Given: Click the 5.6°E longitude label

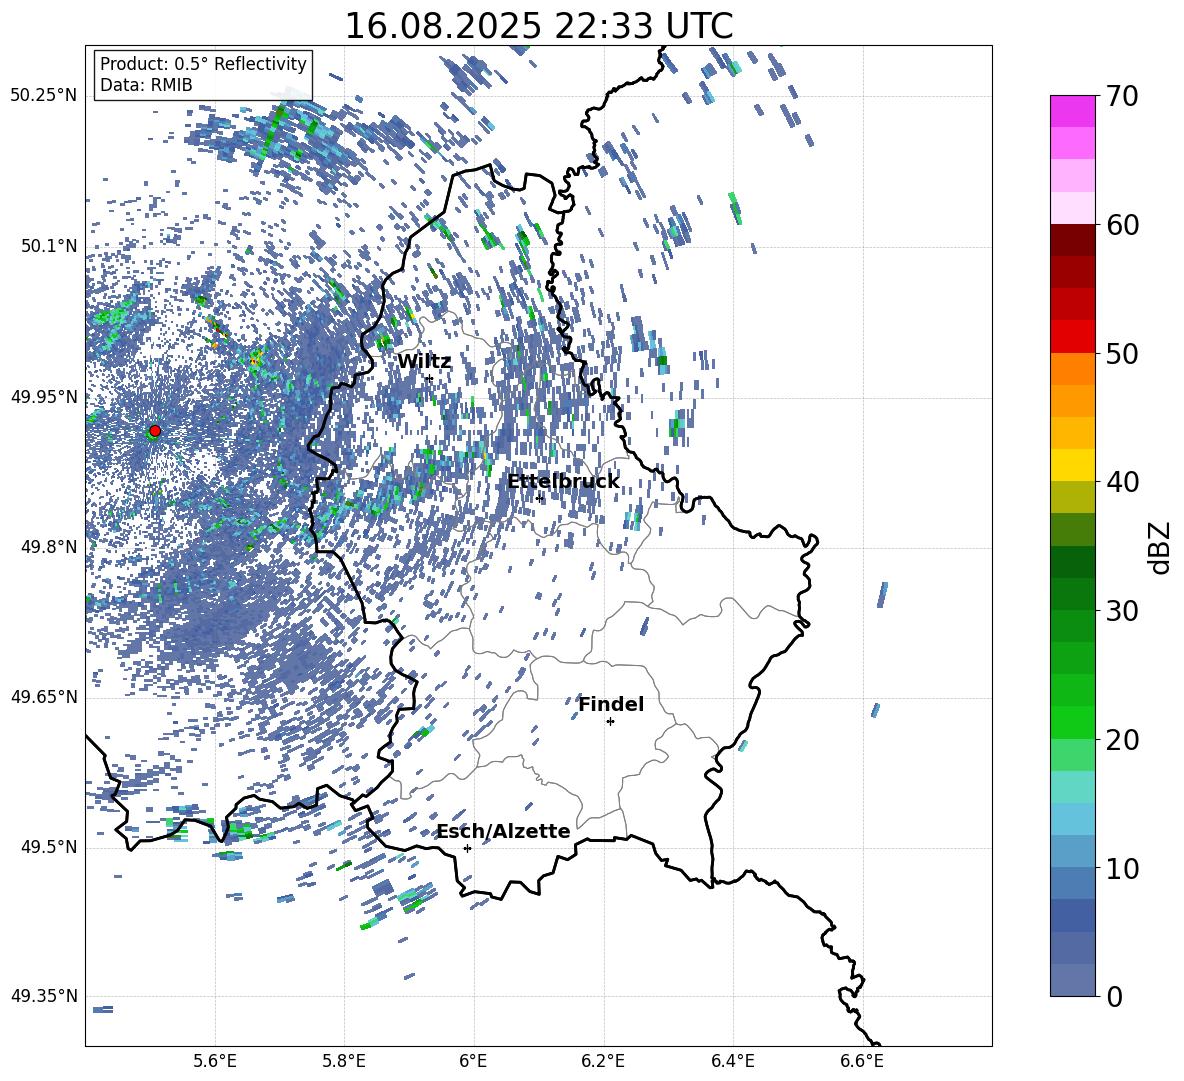Looking at the screenshot, I should pos(214,1061).
